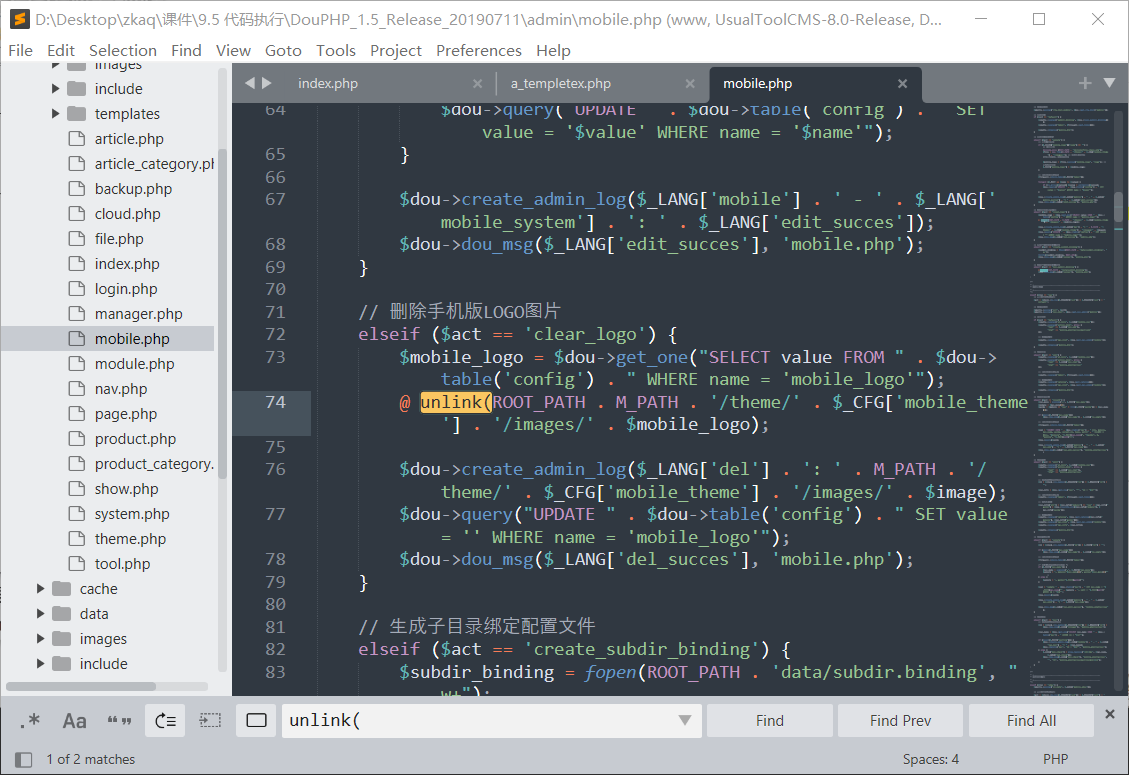Open system.php in sidebar
The width and height of the screenshot is (1129, 775).
132,514
